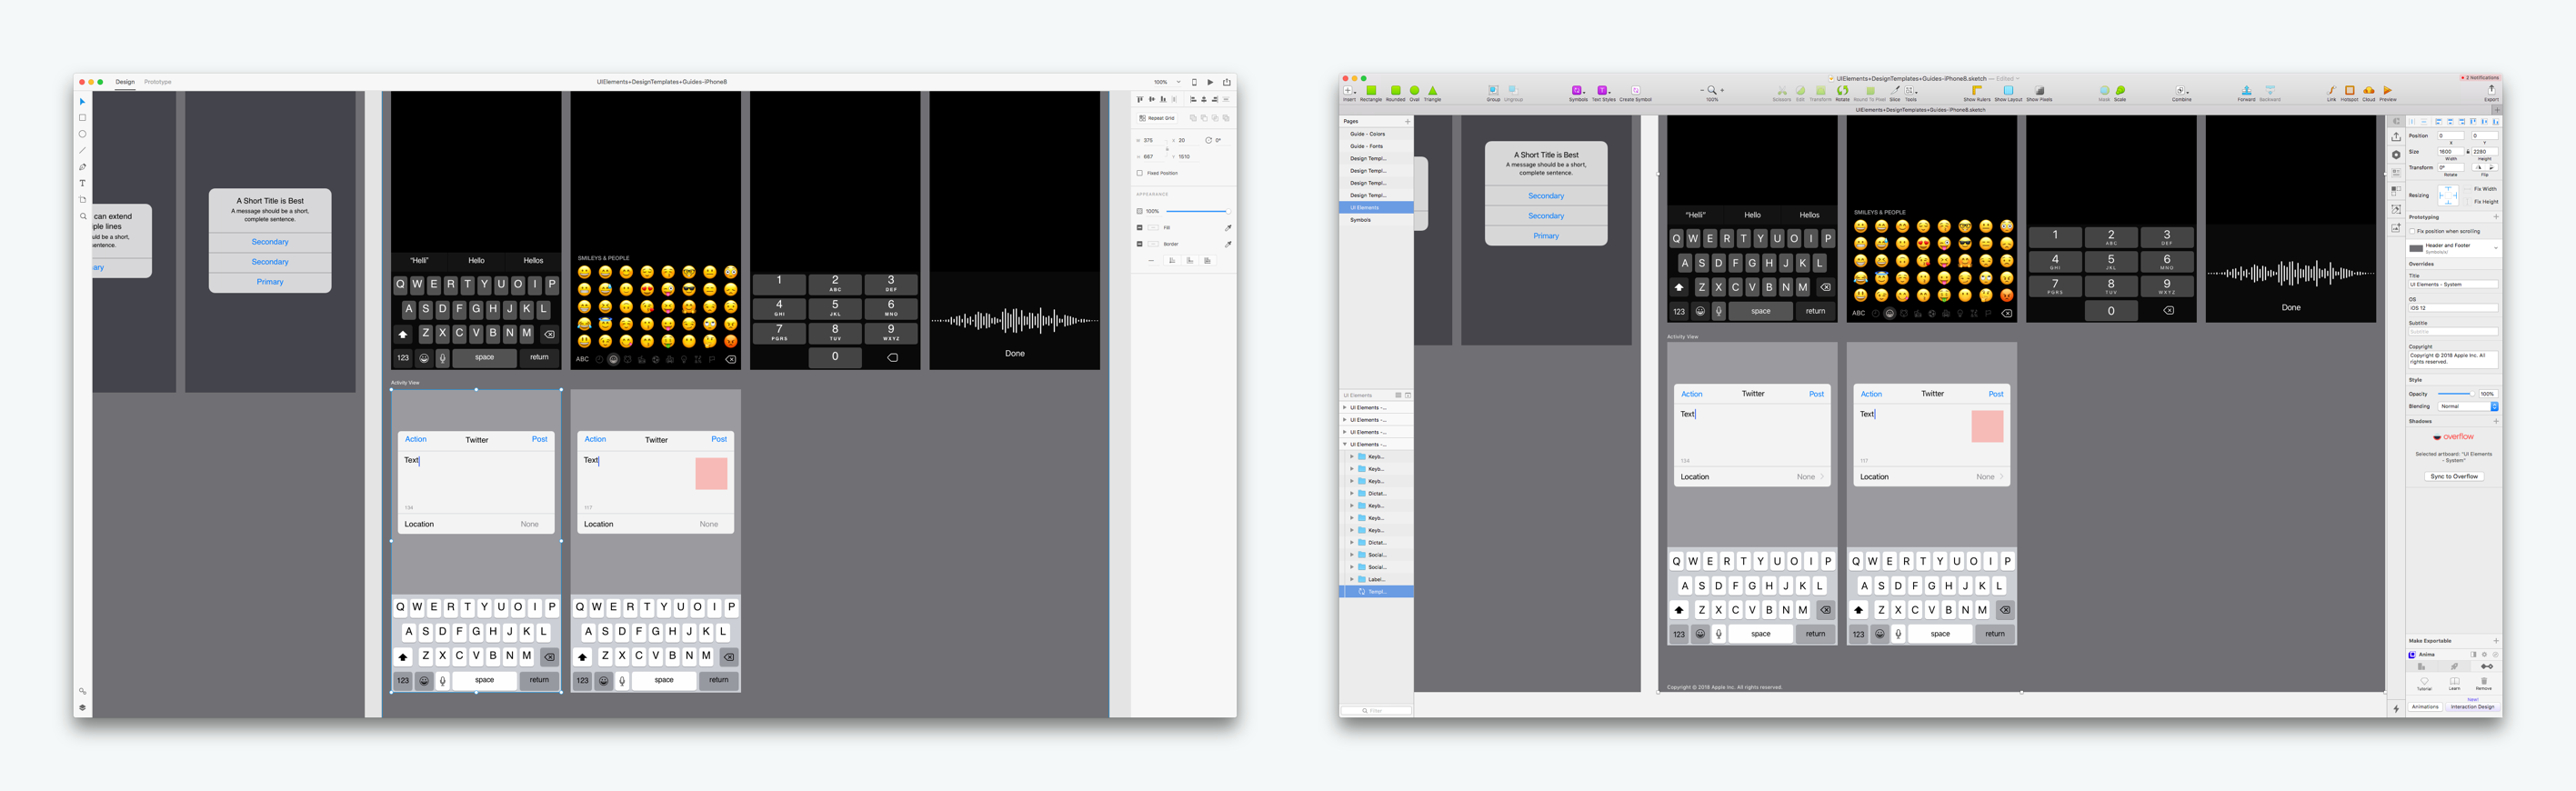The width and height of the screenshot is (2576, 791).
Task: Switch to Animations tab in Anima panel
Action: pos(2425,707)
